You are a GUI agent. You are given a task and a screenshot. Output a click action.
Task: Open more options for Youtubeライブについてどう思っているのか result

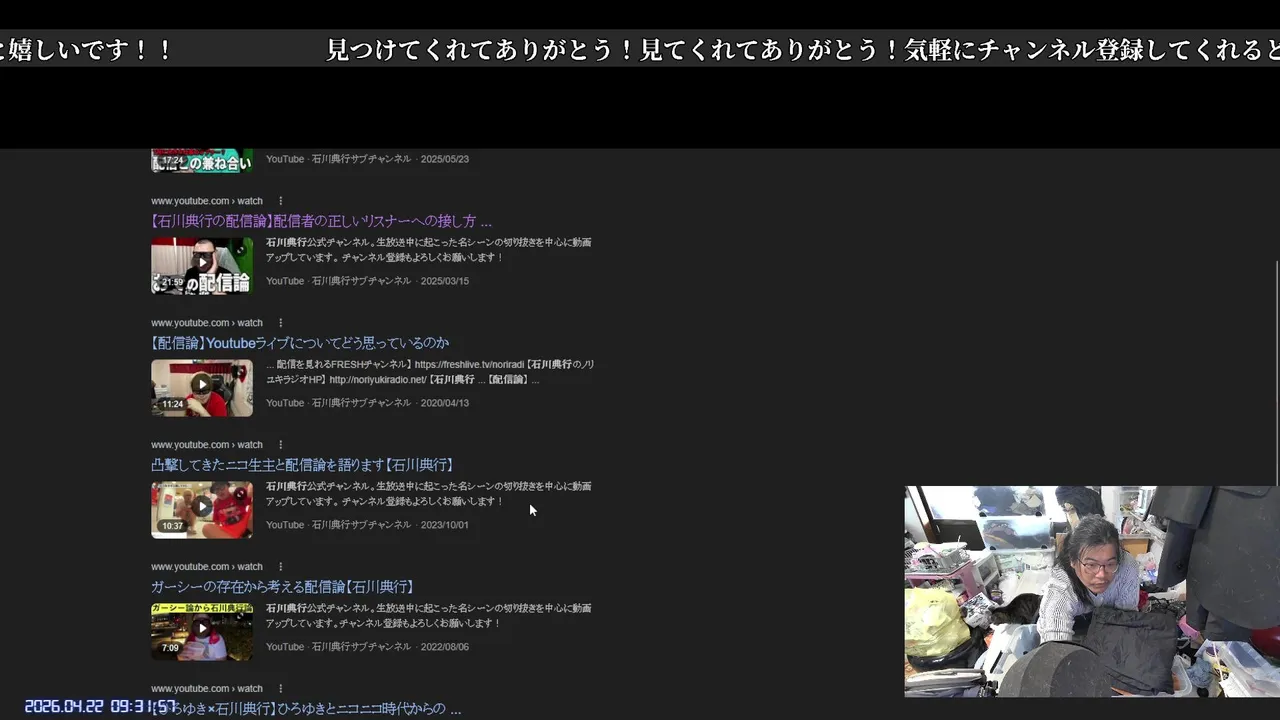click(x=281, y=323)
